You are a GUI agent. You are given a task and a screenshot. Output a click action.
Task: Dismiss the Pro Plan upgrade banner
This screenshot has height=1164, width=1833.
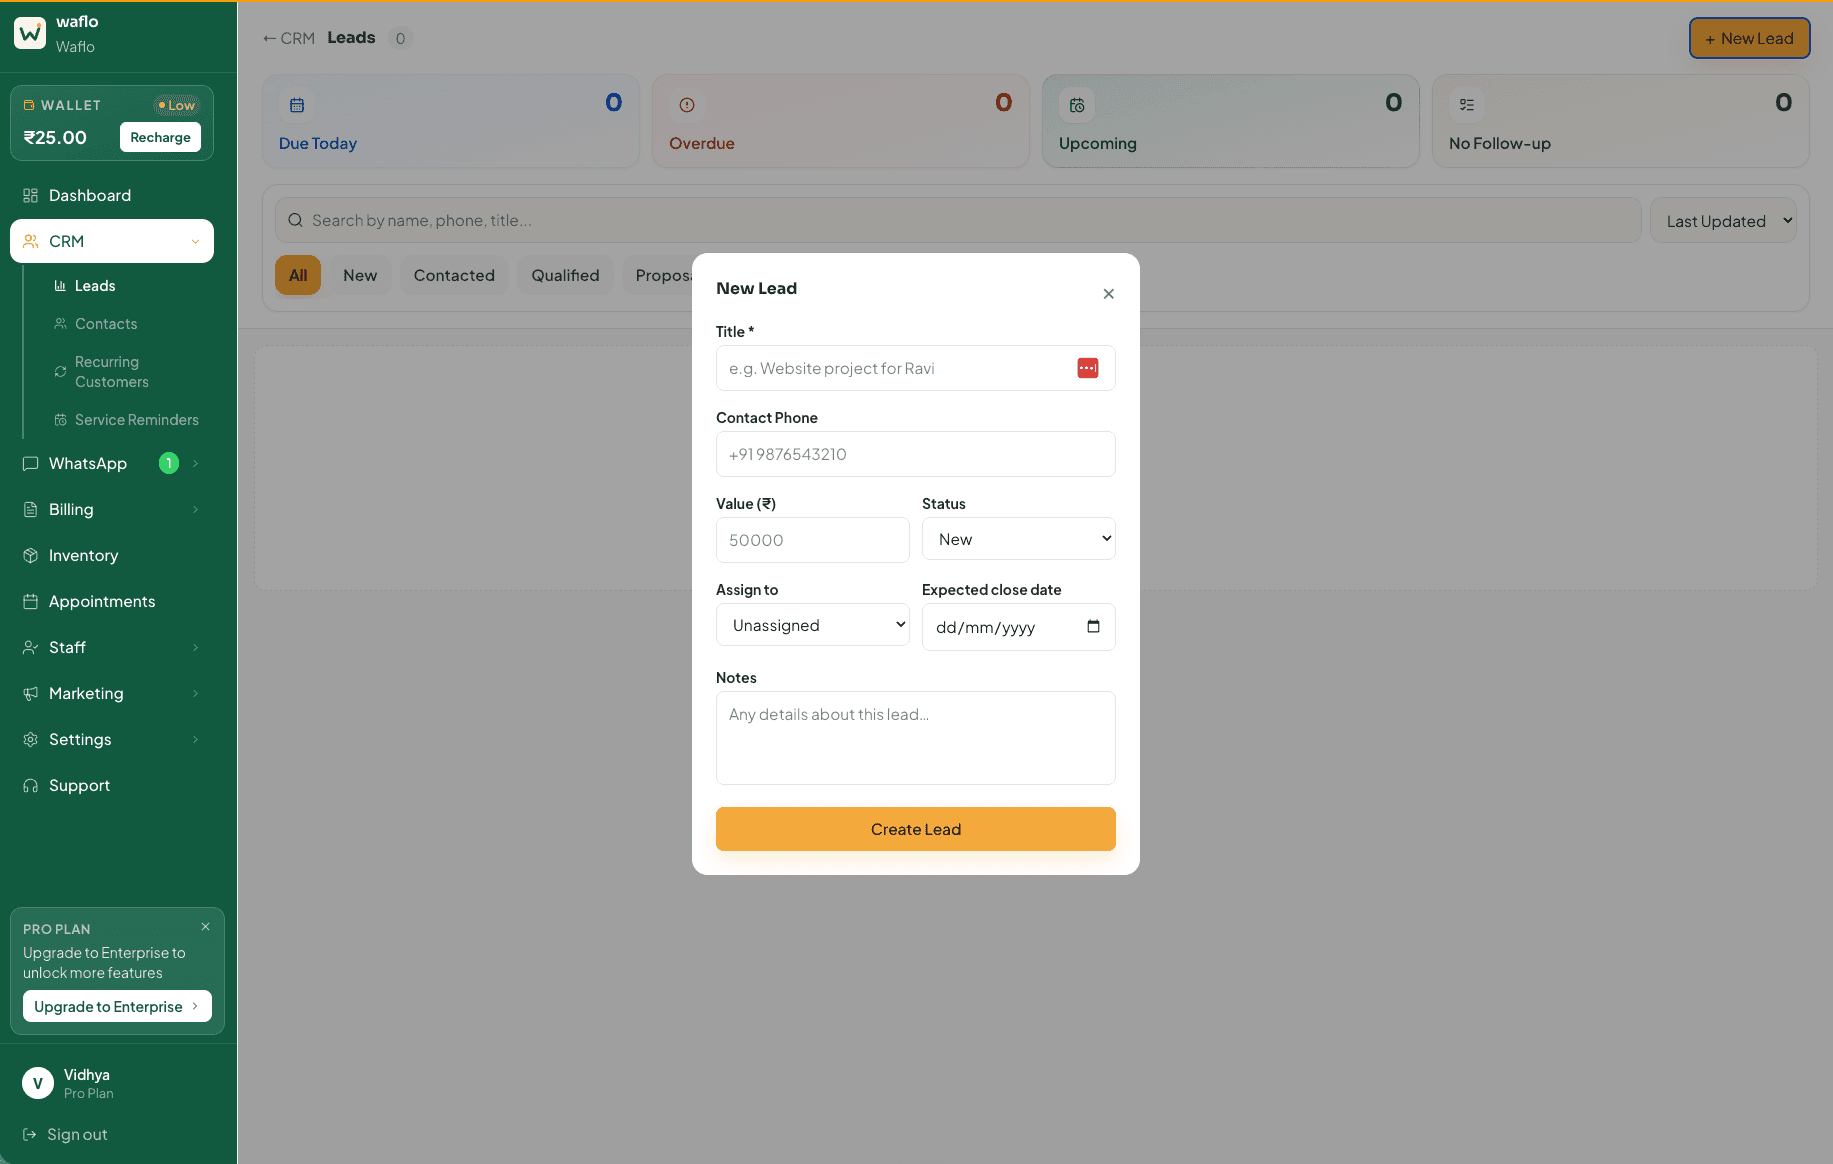tap(205, 927)
